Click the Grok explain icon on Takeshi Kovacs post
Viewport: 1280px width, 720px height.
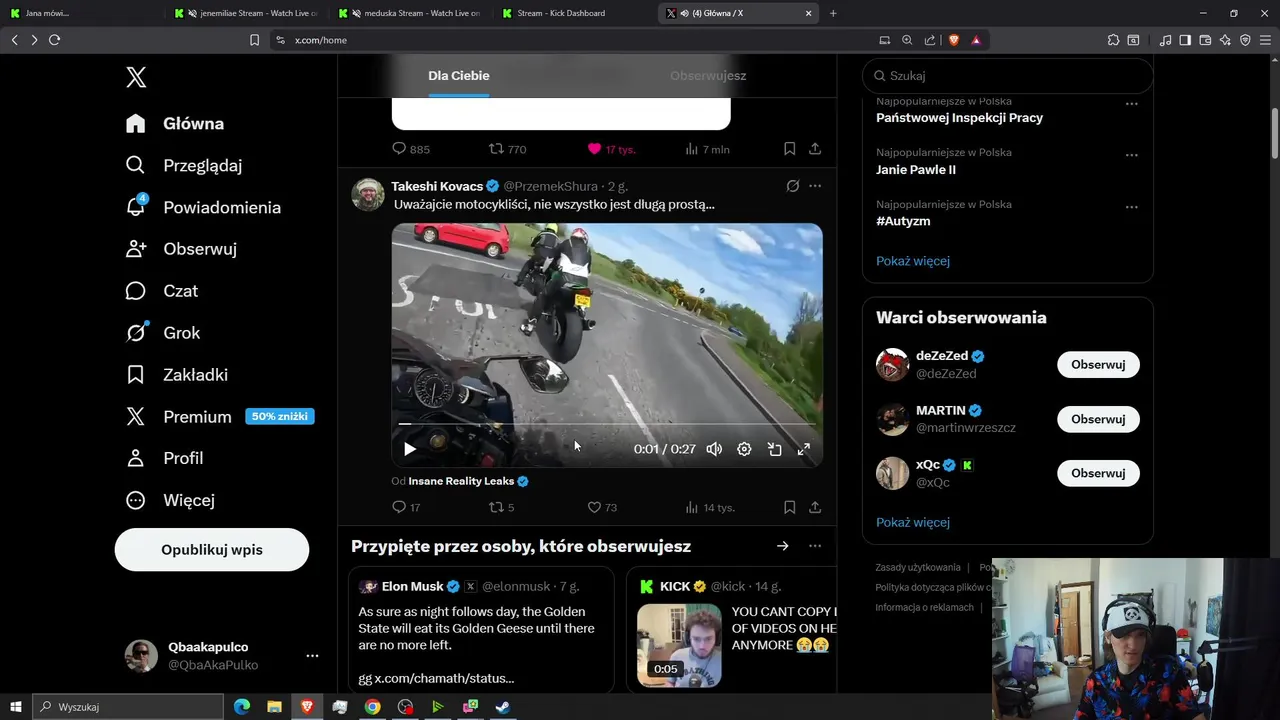click(x=792, y=186)
